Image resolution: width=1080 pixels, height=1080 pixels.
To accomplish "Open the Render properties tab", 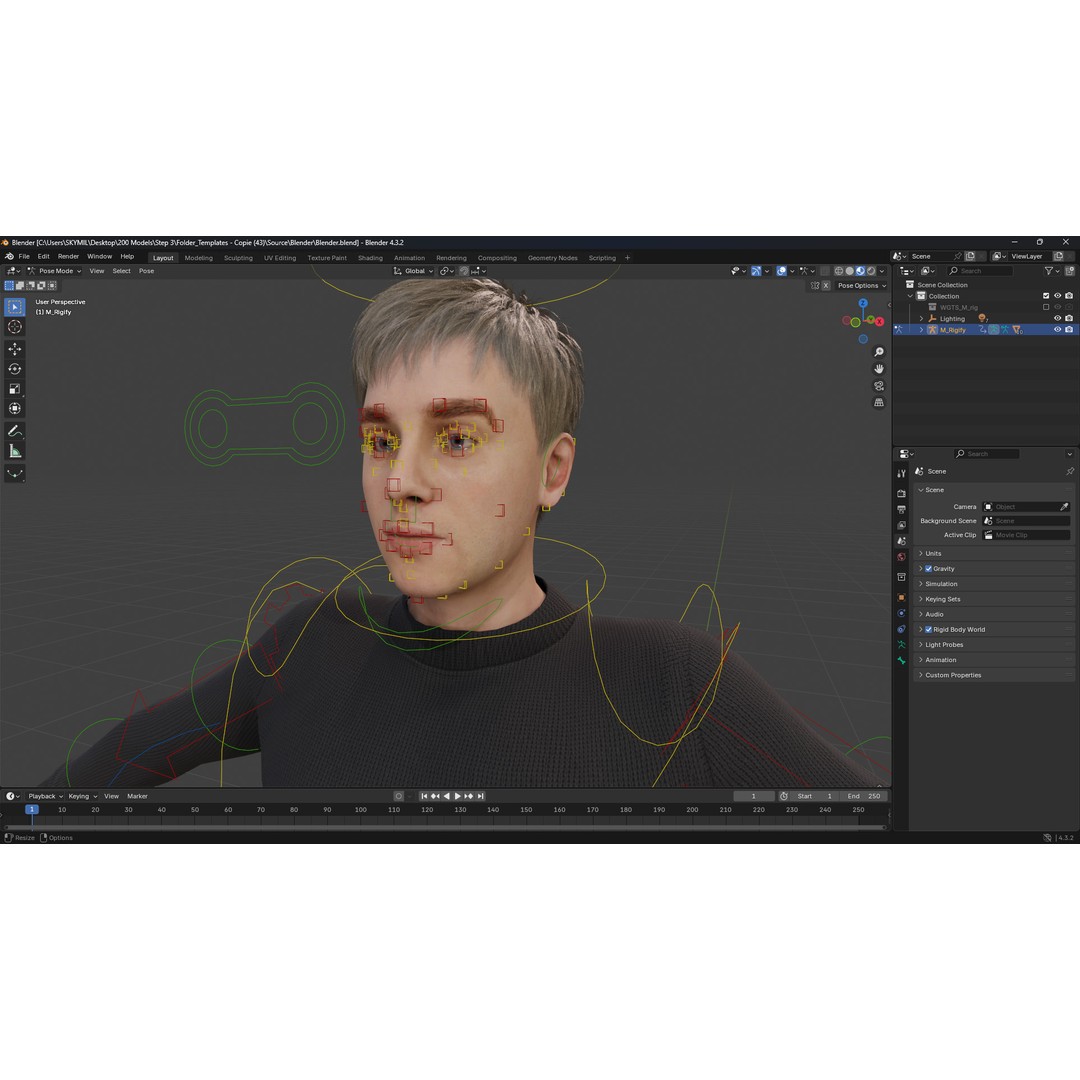I will (x=901, y=493).
